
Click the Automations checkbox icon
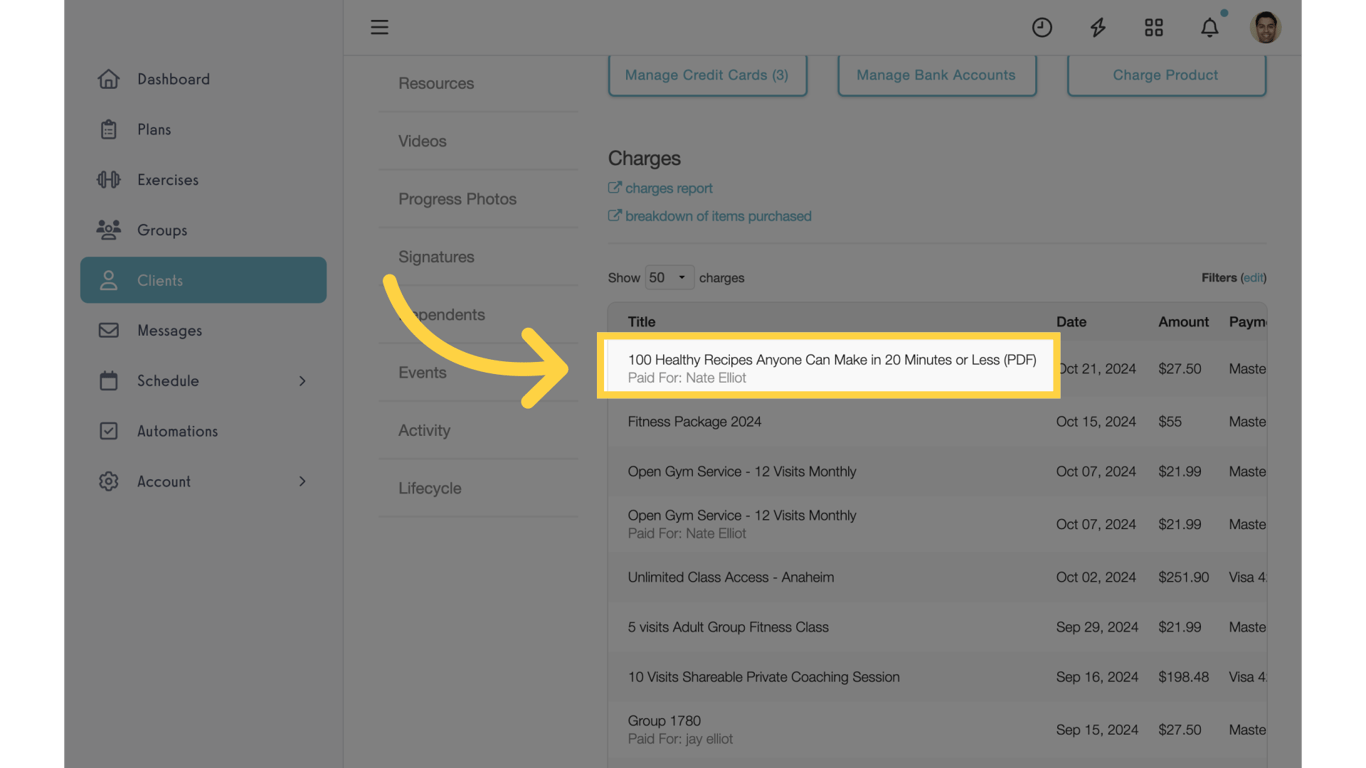(x=108, y=431)
